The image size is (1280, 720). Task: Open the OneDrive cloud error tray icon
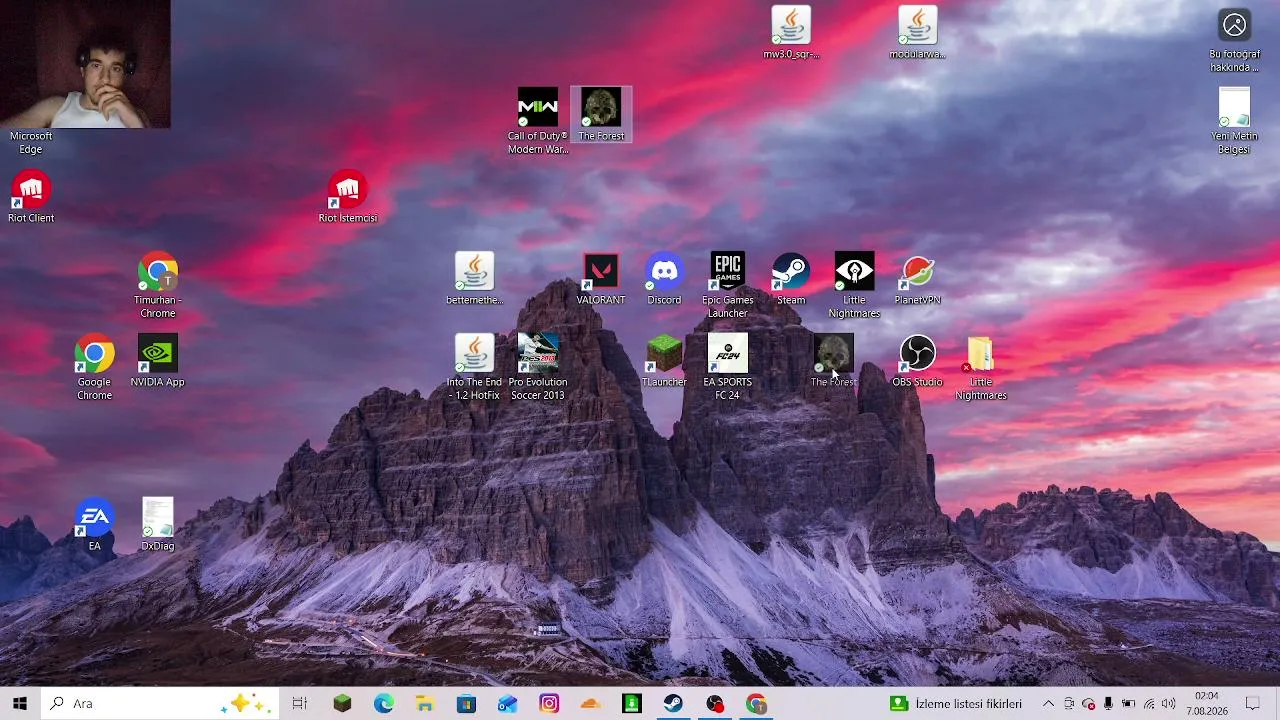[x=1089, y=704]
